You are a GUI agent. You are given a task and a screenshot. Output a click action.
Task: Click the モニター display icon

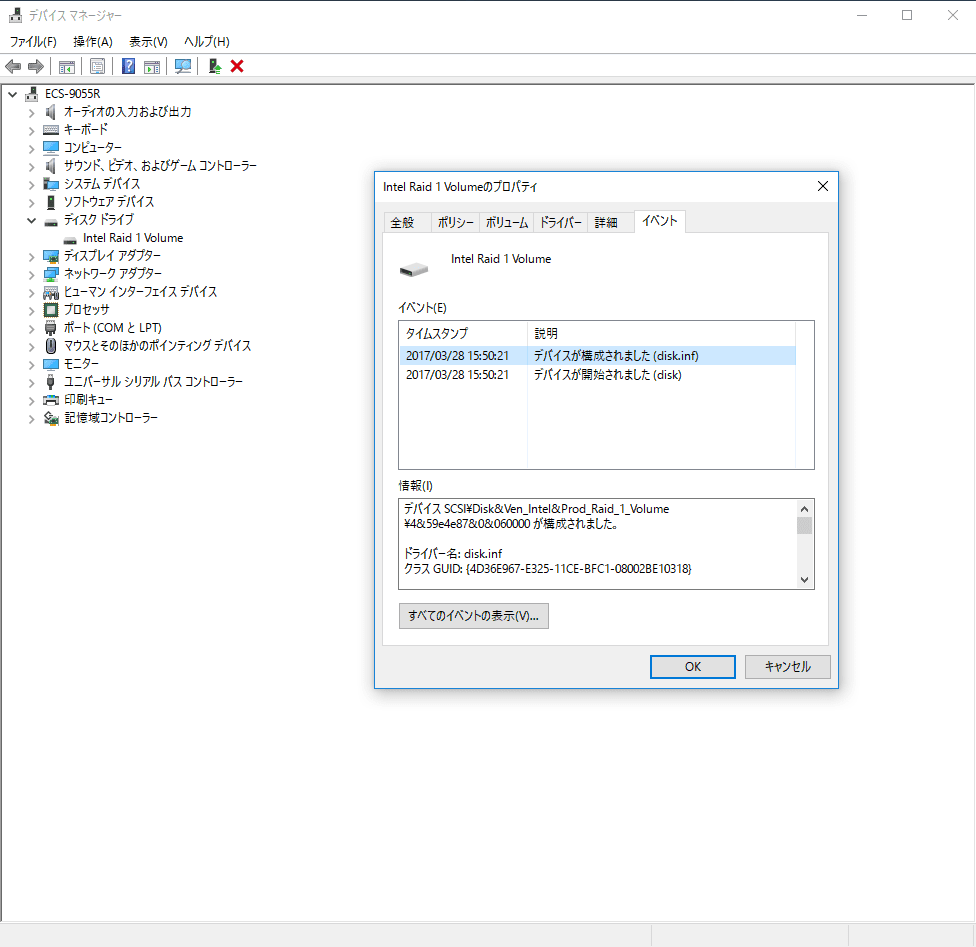tap(51, 364)
